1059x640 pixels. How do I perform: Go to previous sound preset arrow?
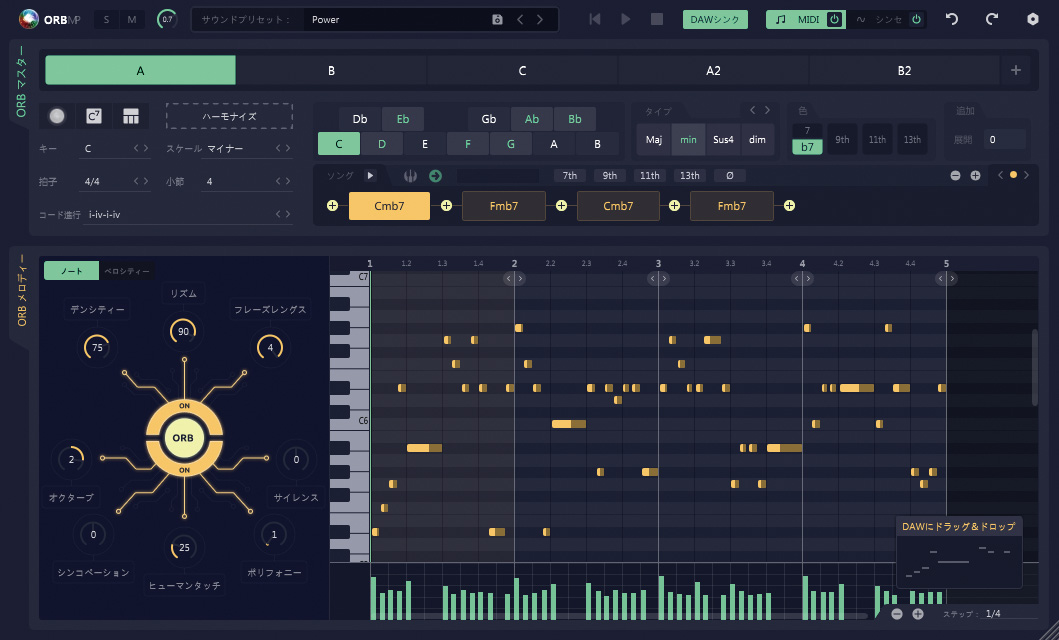point(520,20)
